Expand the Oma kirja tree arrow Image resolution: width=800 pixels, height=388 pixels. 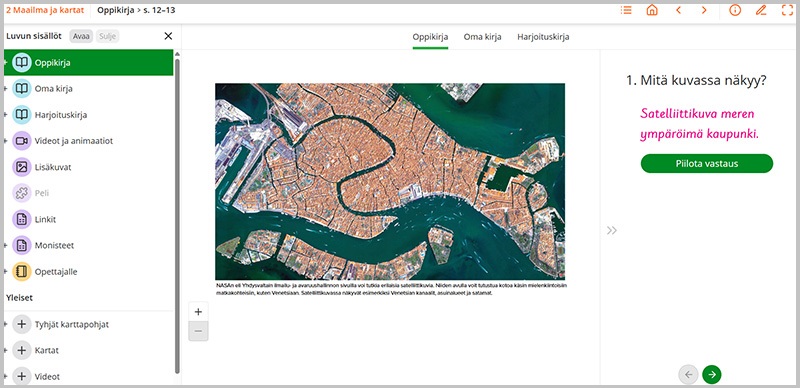6,89
